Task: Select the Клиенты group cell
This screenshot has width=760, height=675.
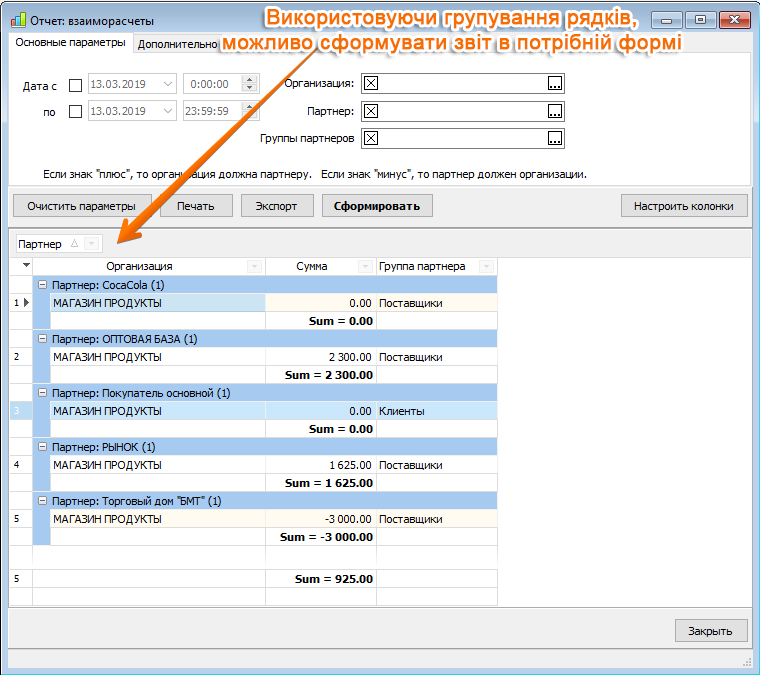Action: 437,411
